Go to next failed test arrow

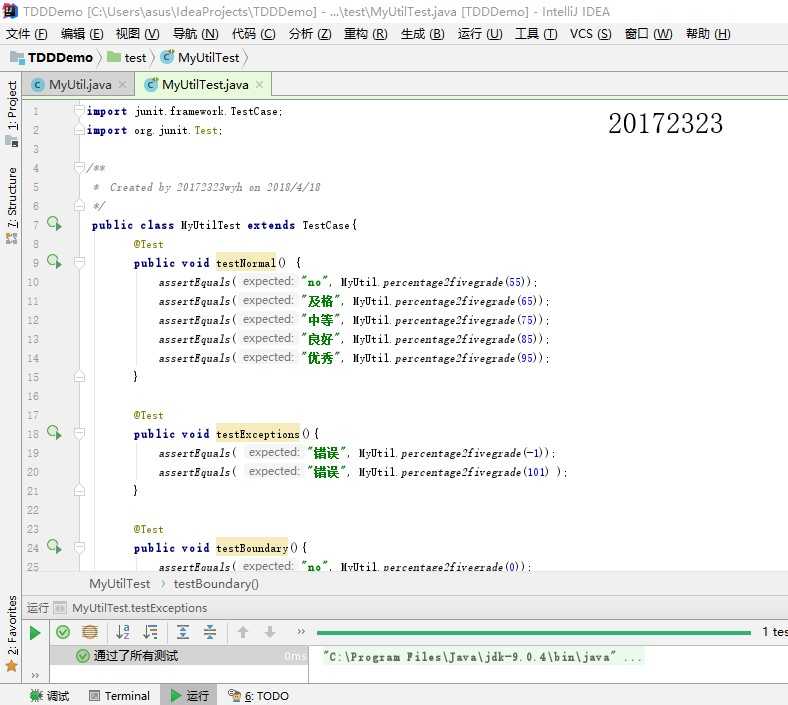pyautogui.click(x=270, y=632)
